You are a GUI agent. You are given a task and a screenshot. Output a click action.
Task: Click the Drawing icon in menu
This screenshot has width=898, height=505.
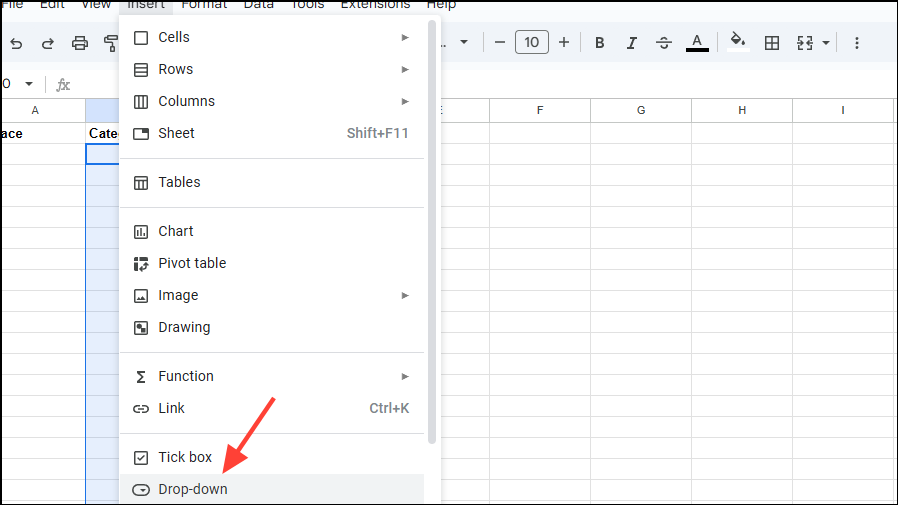click(x=141, y=328)
